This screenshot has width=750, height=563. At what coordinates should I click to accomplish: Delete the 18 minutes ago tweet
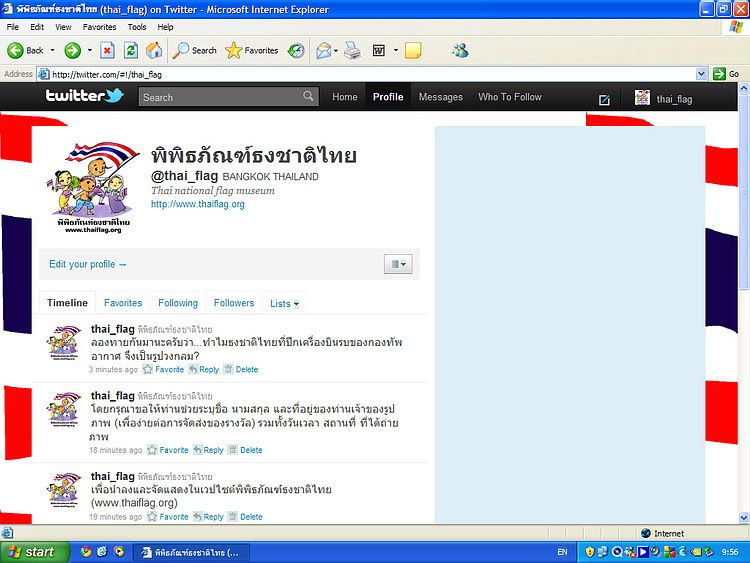pyautogui.click(x=245, y=450)
